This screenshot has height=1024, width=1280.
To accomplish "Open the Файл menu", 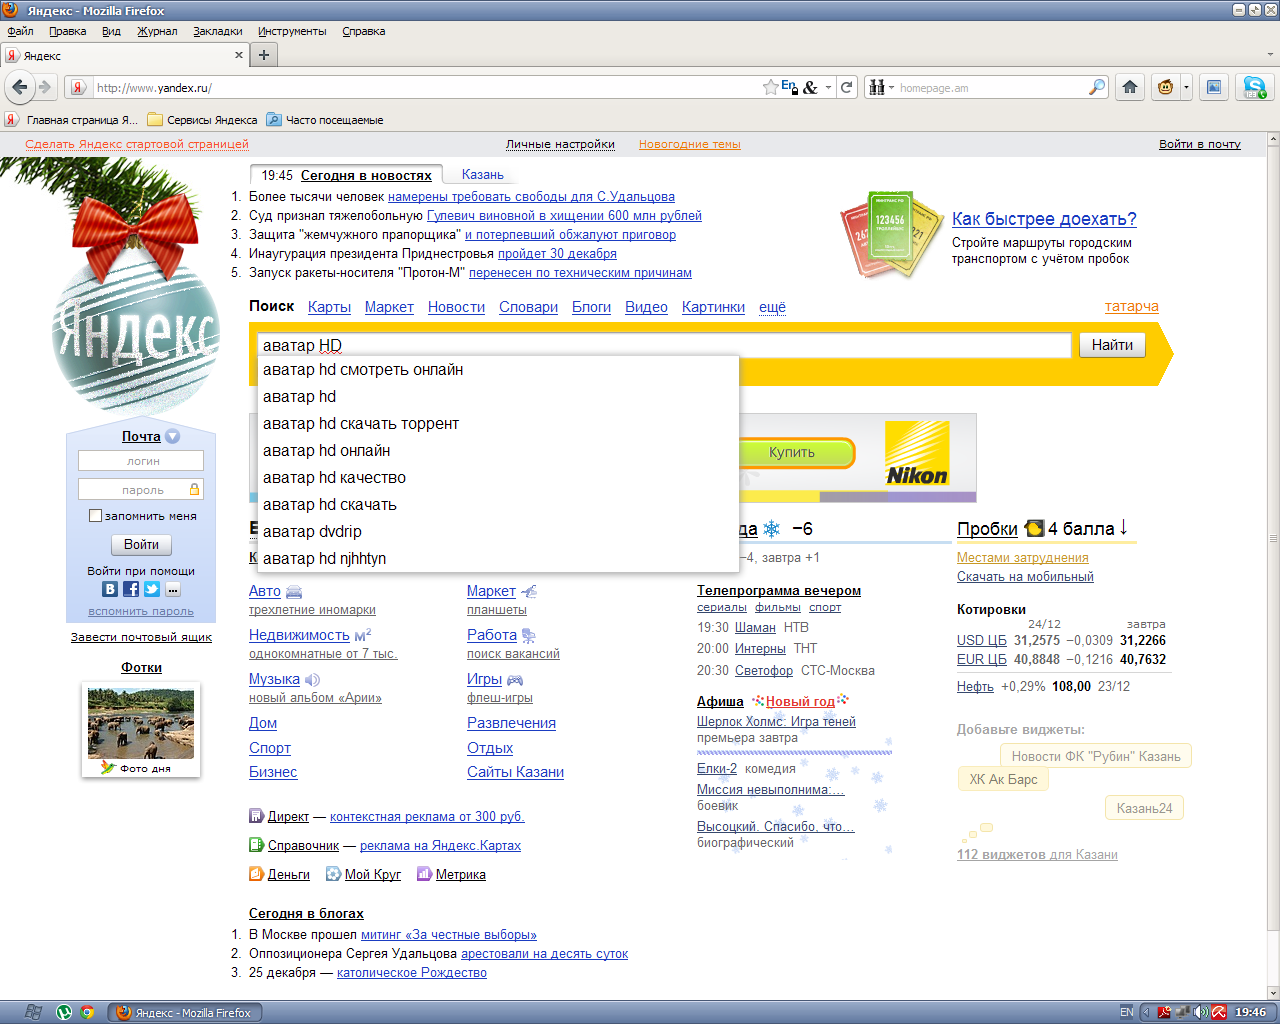I will pos(20,31).
